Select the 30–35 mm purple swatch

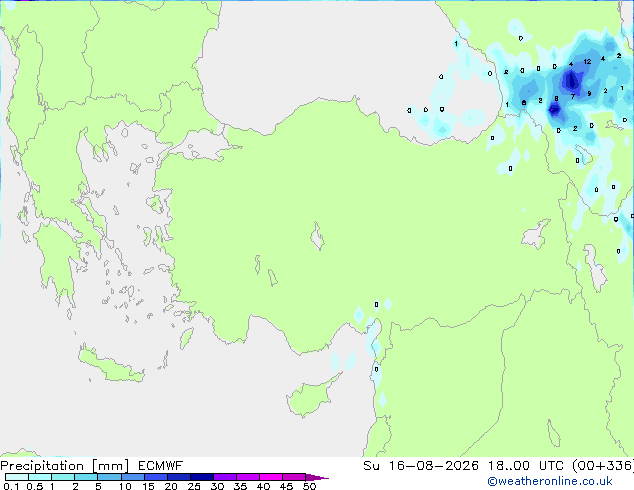tap(224, 477)
